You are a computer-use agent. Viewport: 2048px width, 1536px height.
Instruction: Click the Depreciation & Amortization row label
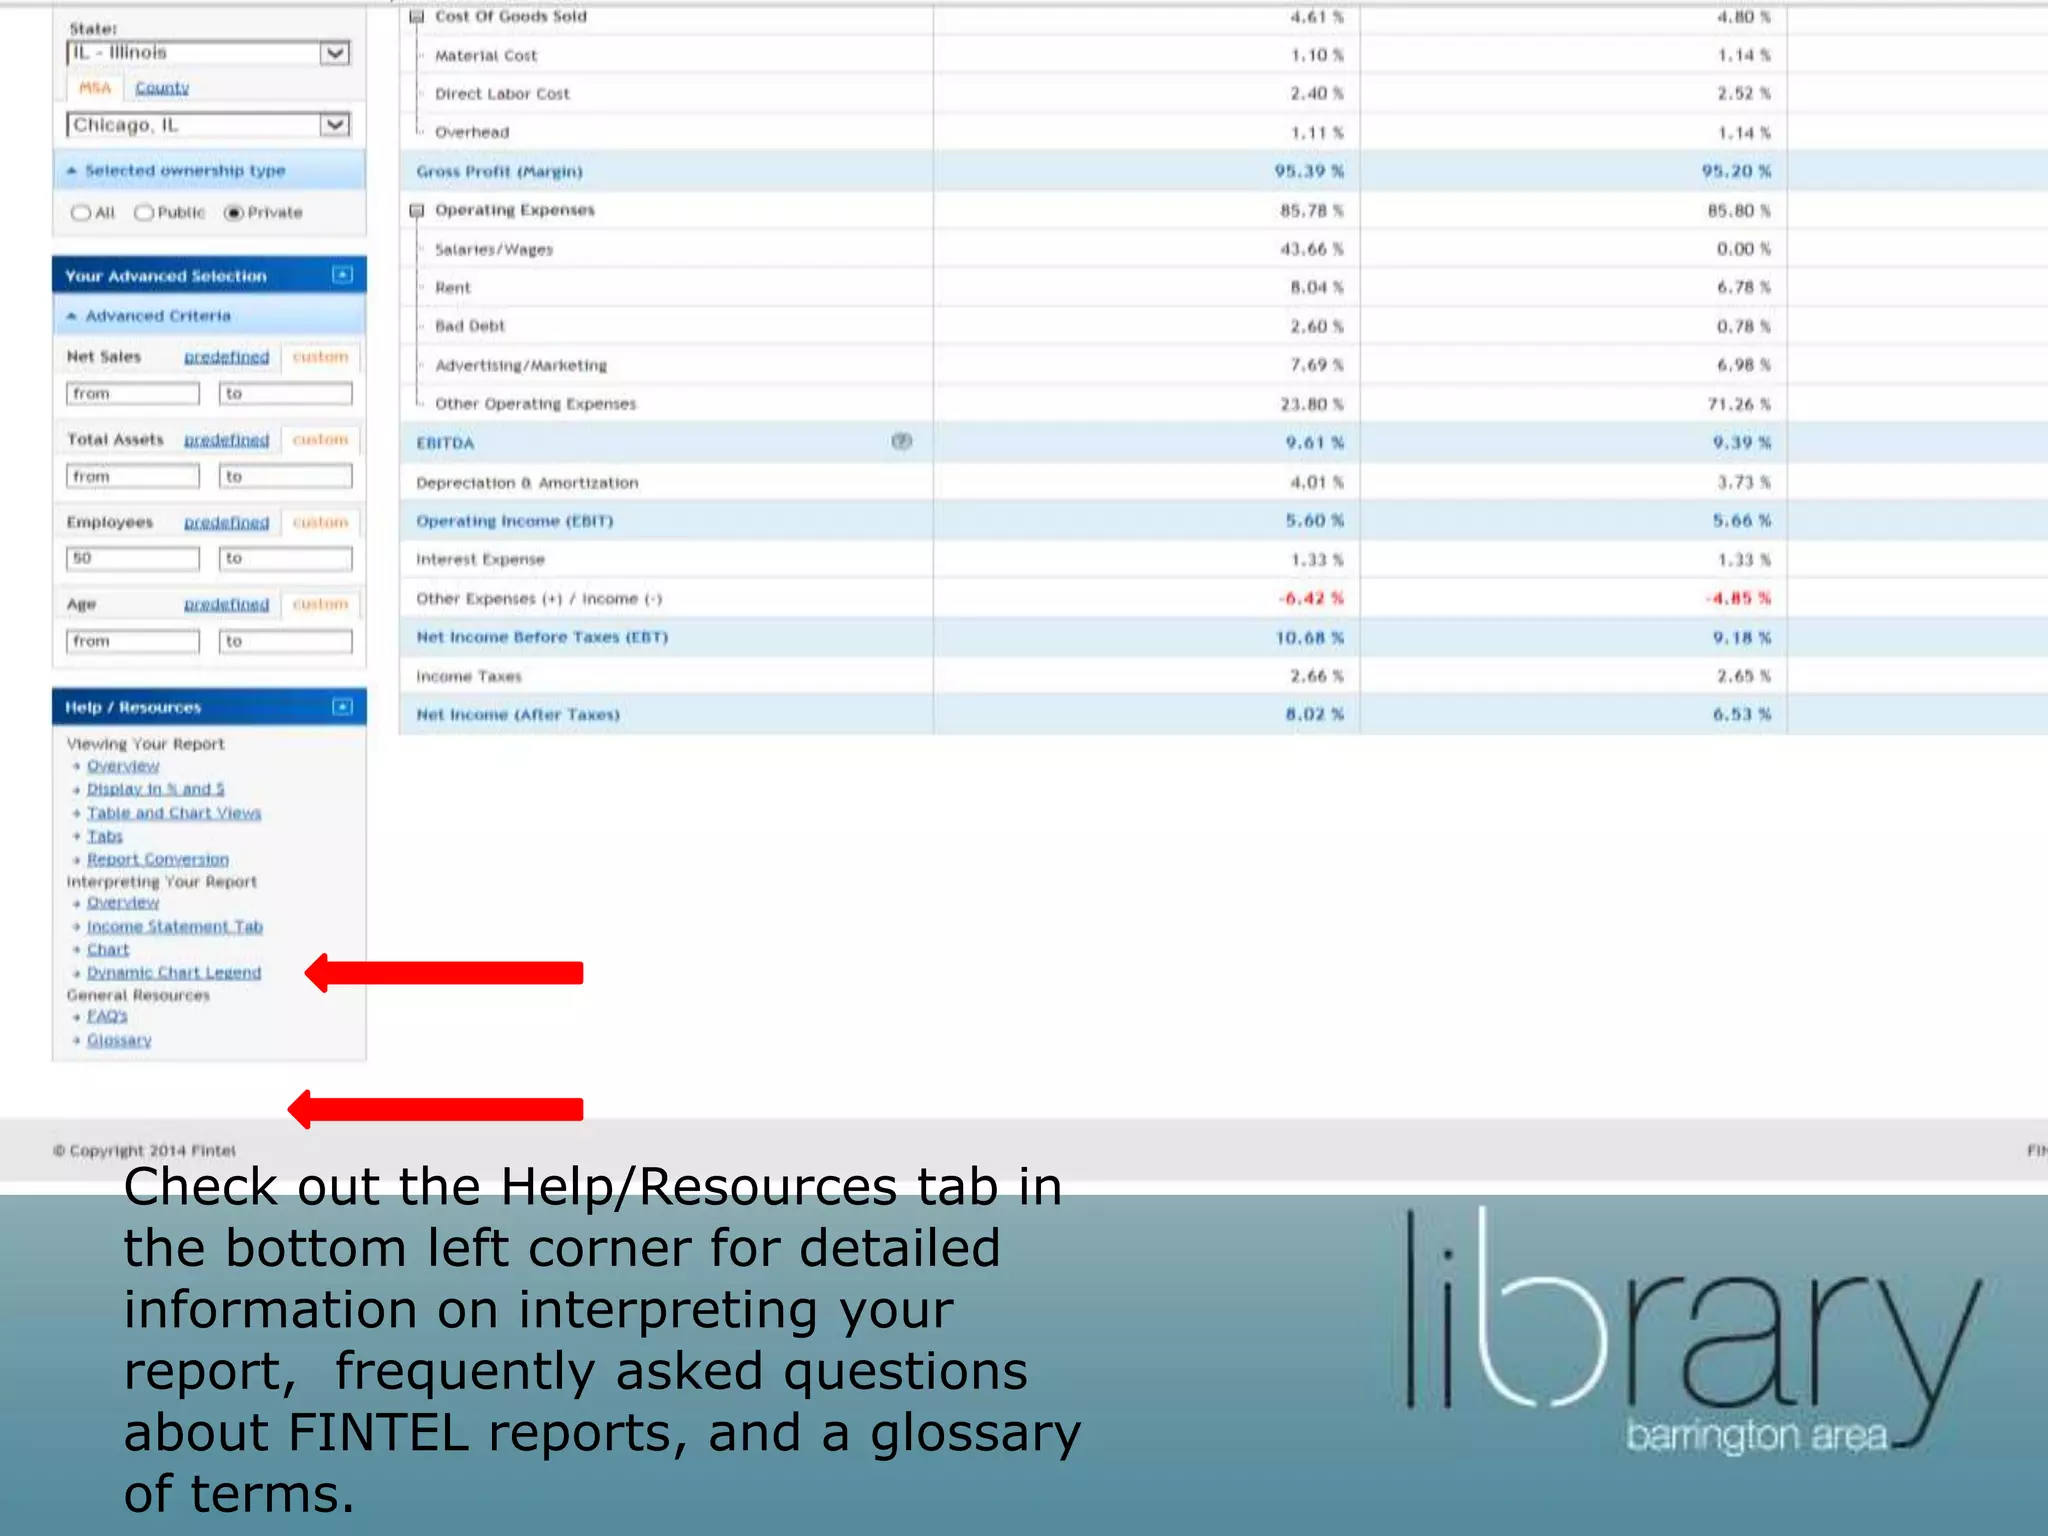click(527, 483)
